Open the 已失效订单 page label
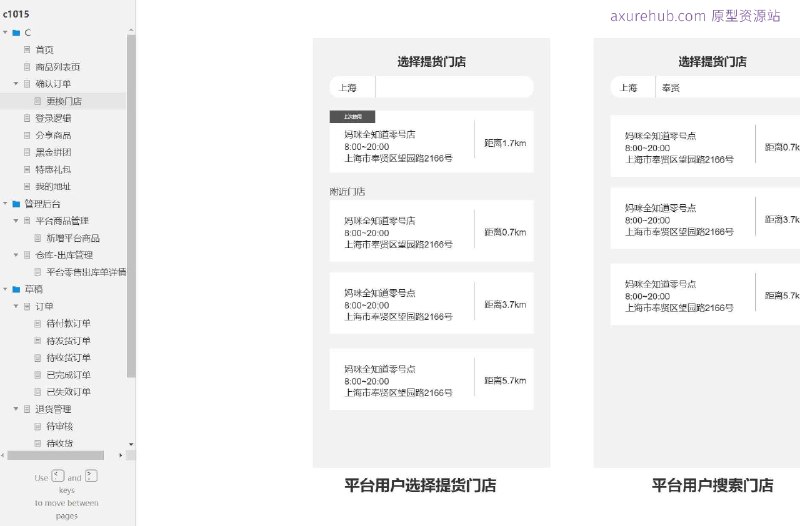800x526 pixels. pos(68,392)
